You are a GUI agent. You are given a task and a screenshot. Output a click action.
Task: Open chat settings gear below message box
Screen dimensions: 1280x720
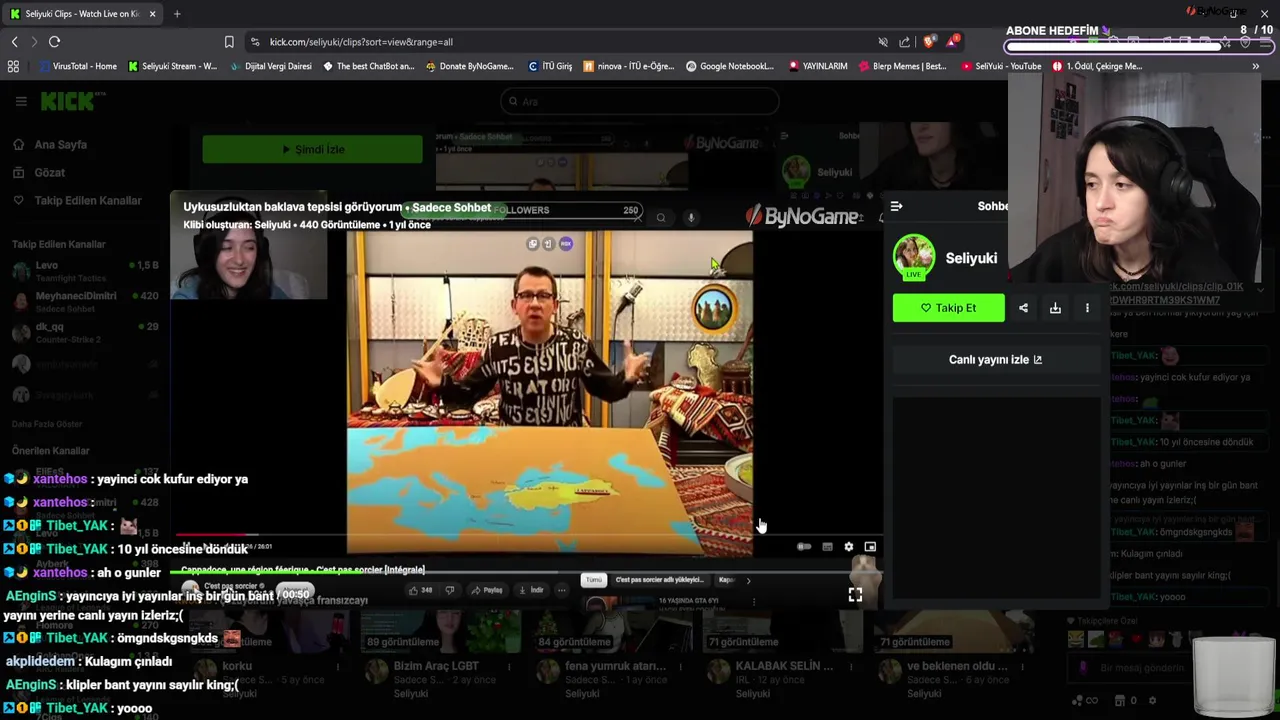(1152, 701)
